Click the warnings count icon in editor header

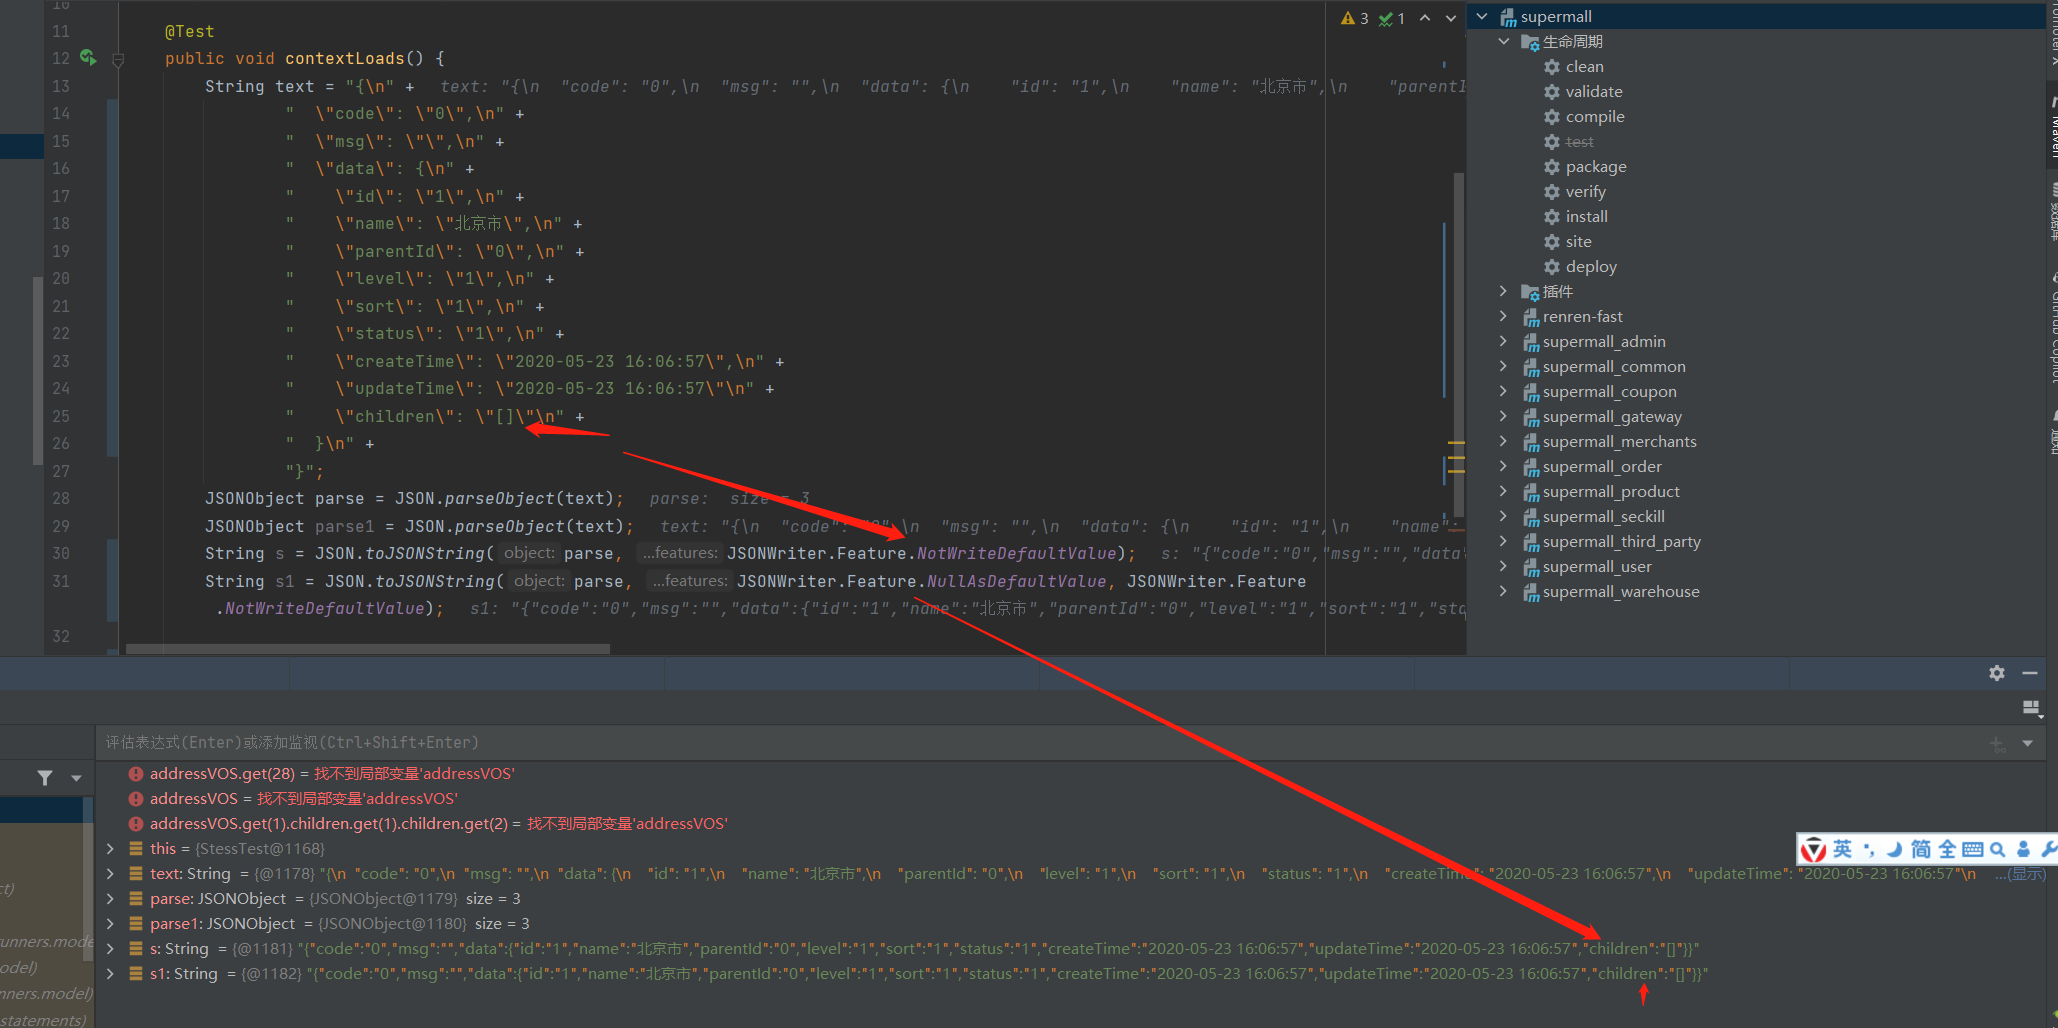pyautogui.click(x=1352, y=17)
